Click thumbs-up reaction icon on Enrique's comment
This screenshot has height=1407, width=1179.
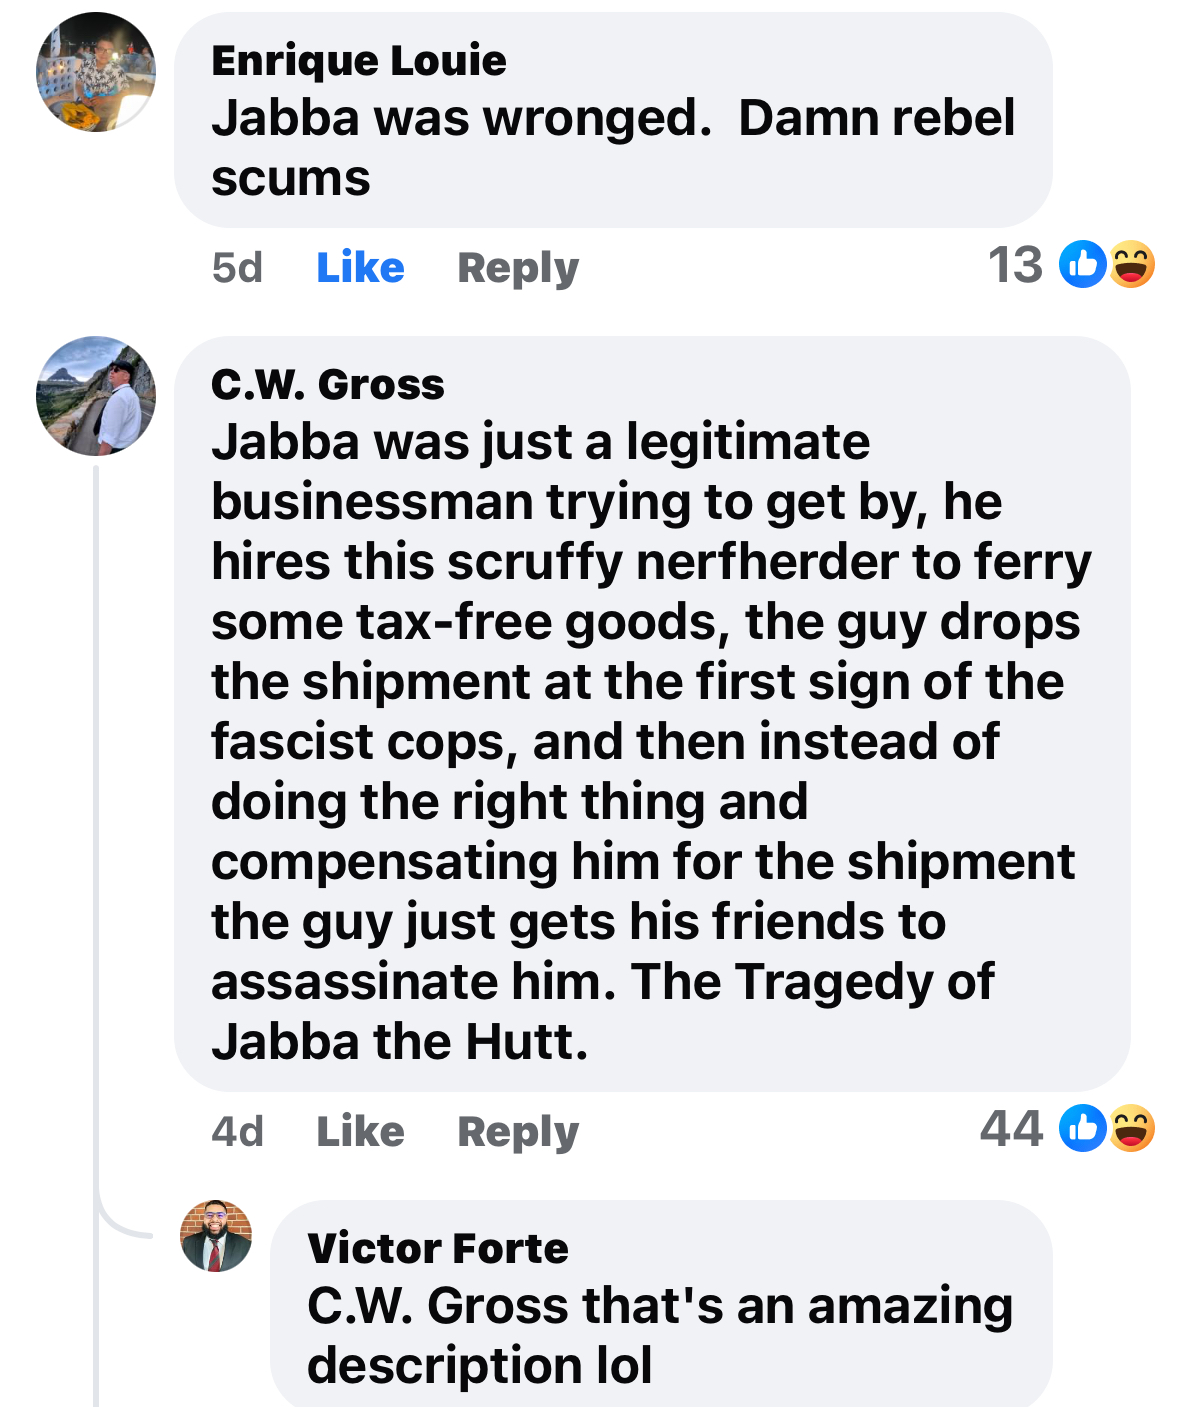pos(1083,265)
